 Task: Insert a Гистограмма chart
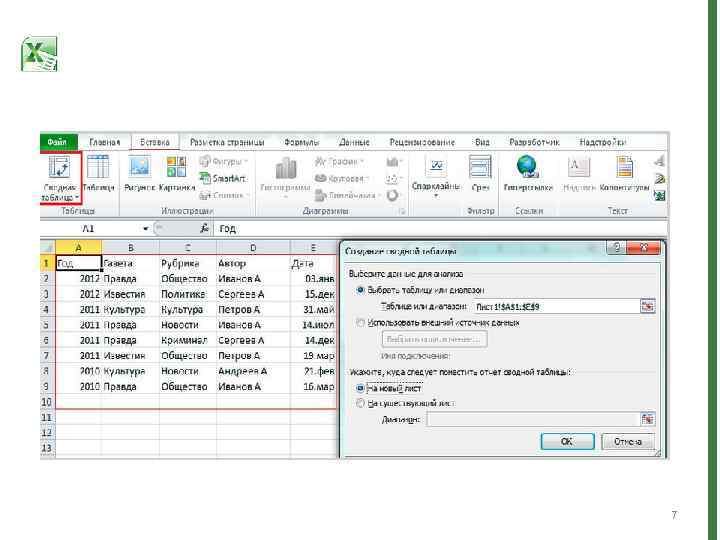pyautogui.click(x=286, y=175)
